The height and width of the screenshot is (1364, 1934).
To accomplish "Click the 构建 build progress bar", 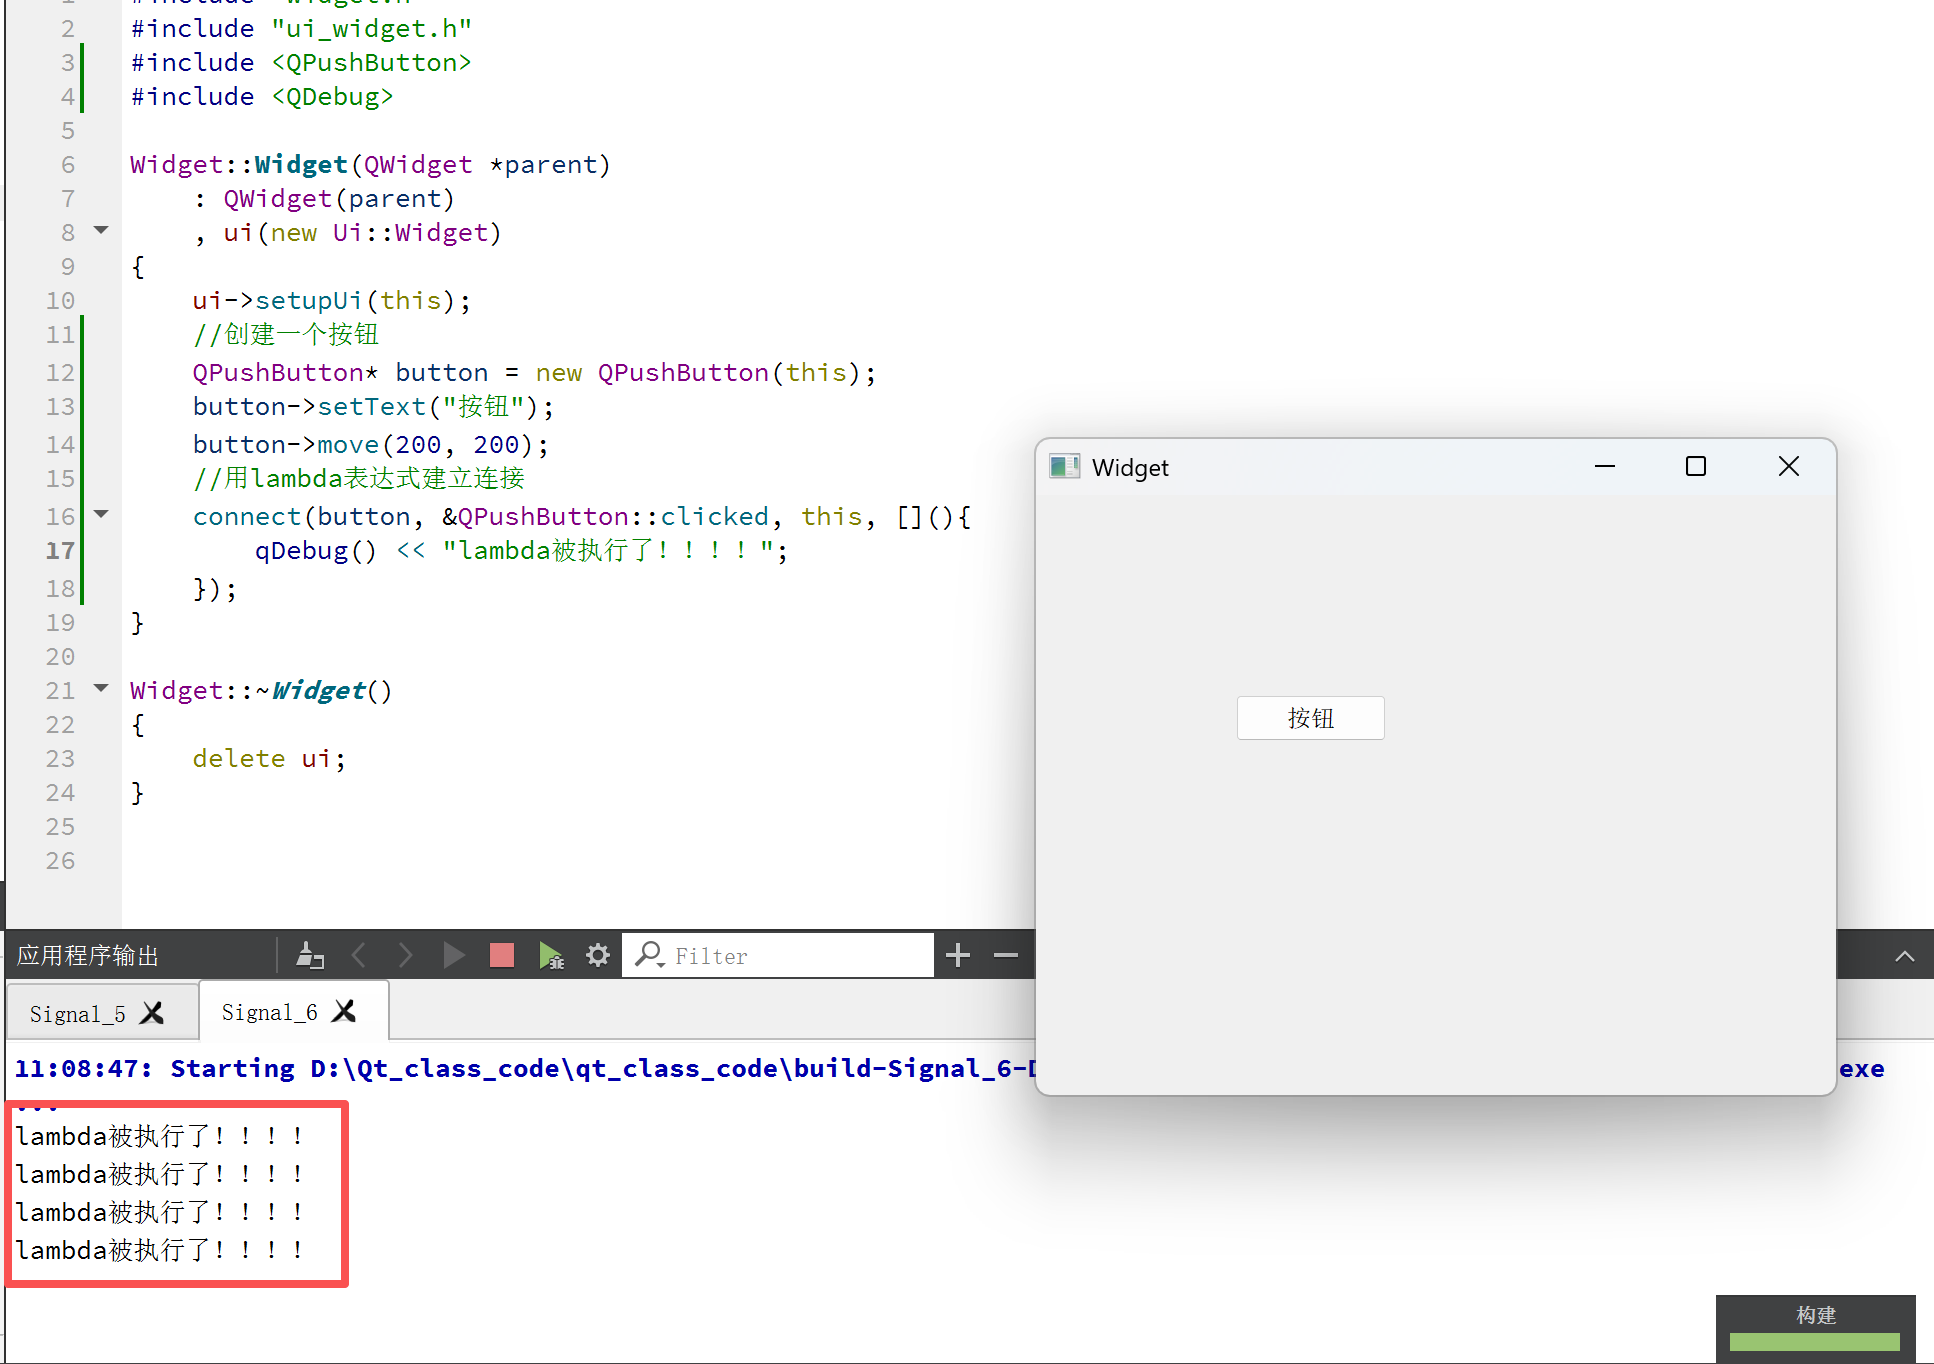I will pos(1814,1341).
